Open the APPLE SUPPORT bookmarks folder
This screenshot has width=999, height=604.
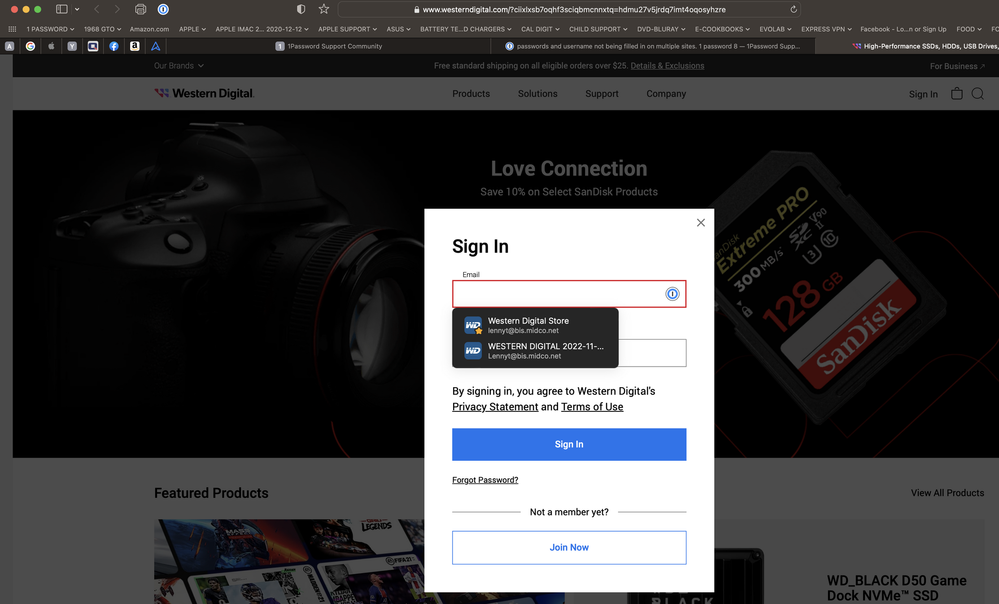point(346,29)
